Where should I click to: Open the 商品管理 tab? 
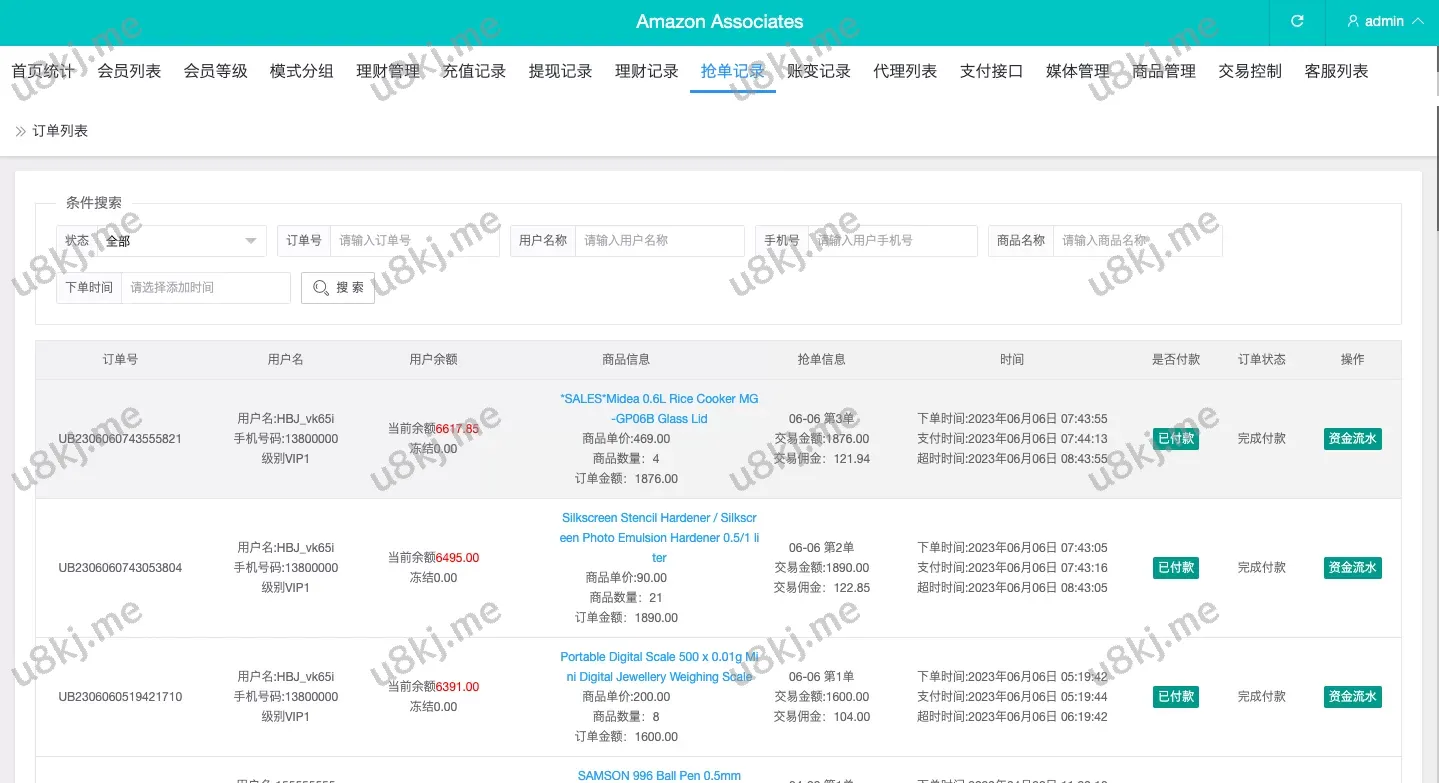pyautogui.click(x=1164, y=71)
